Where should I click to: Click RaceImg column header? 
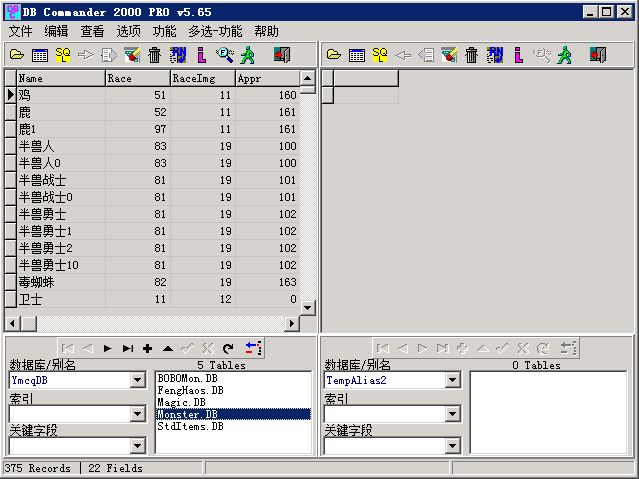pyautogui.click(x=203, y=78)
